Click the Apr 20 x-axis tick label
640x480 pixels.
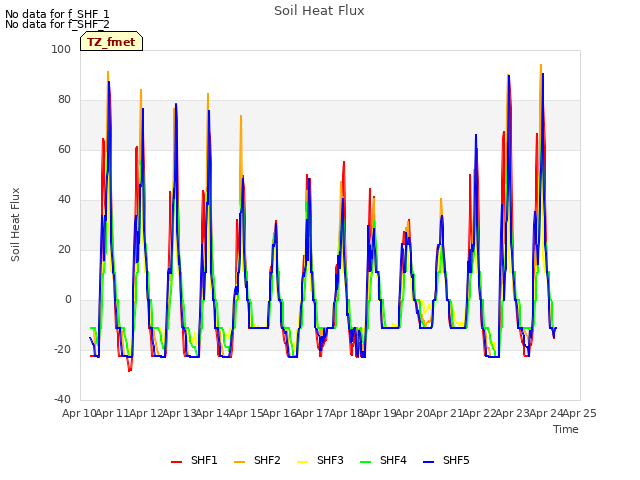click(413, 413)
